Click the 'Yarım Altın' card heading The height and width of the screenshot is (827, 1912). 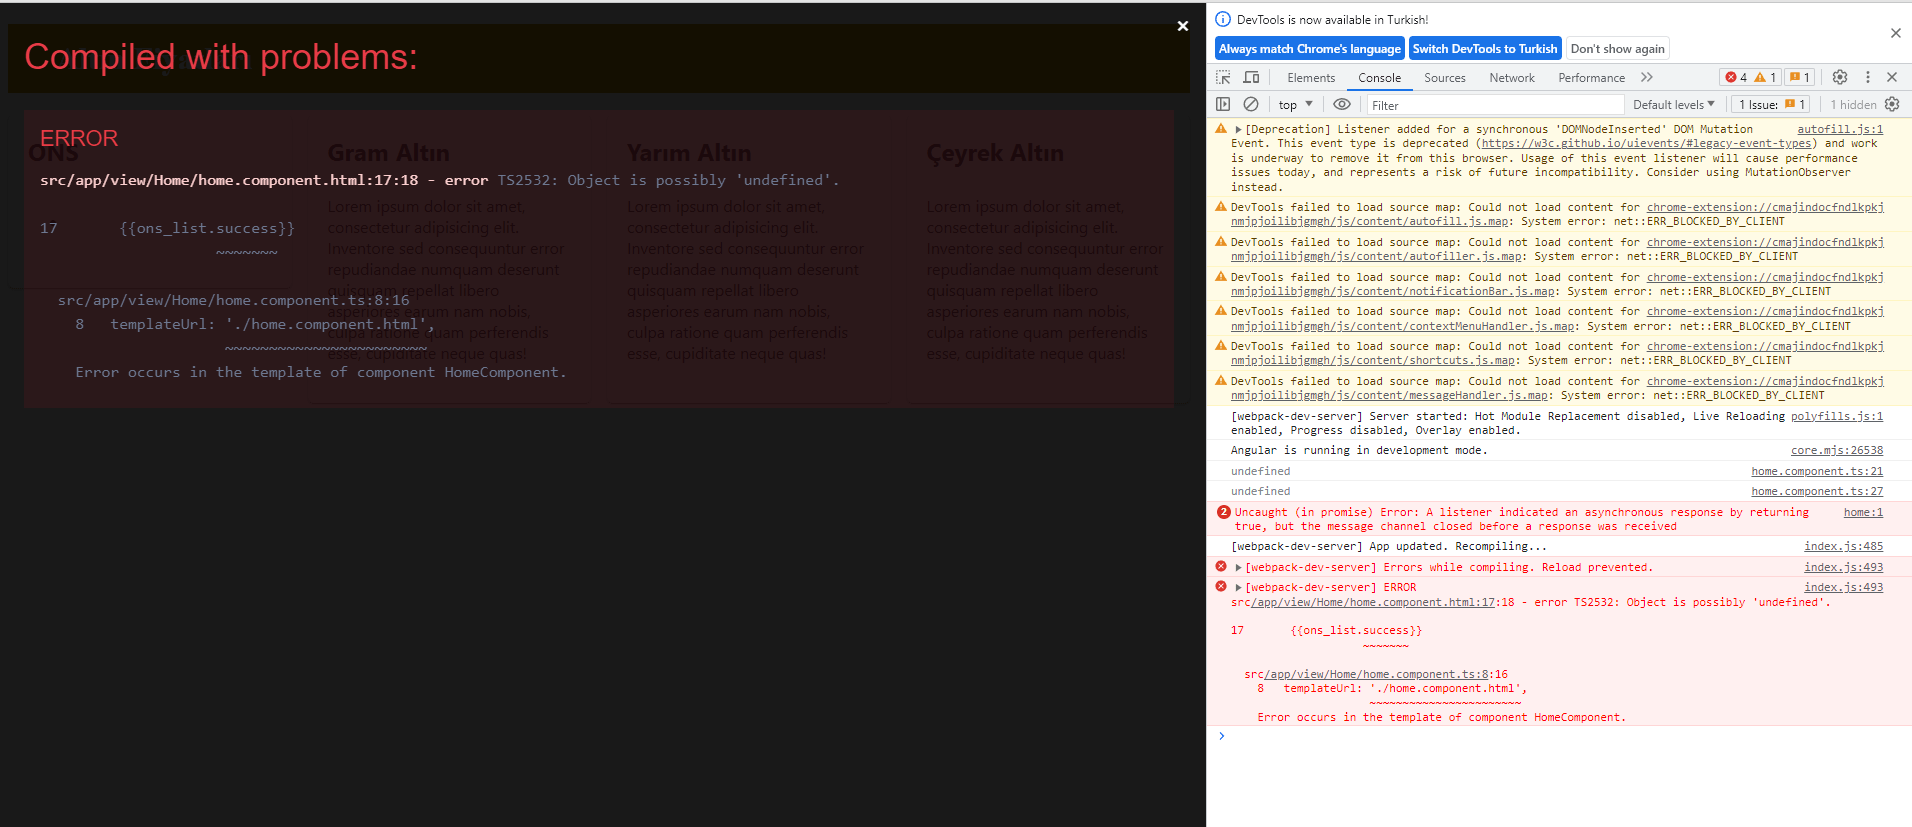689,153
